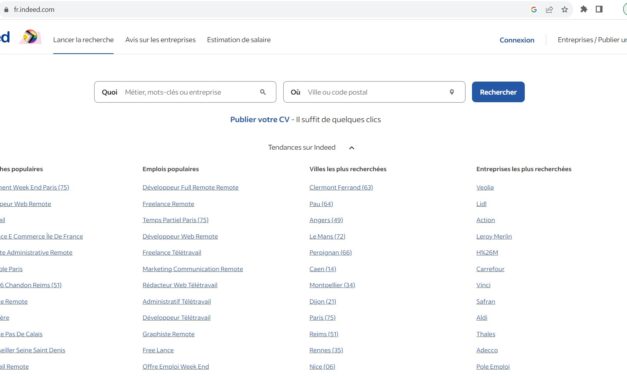Open Graphiste Remote link
The height and width of the screenshot is (376, 627).
pos(168,334)
